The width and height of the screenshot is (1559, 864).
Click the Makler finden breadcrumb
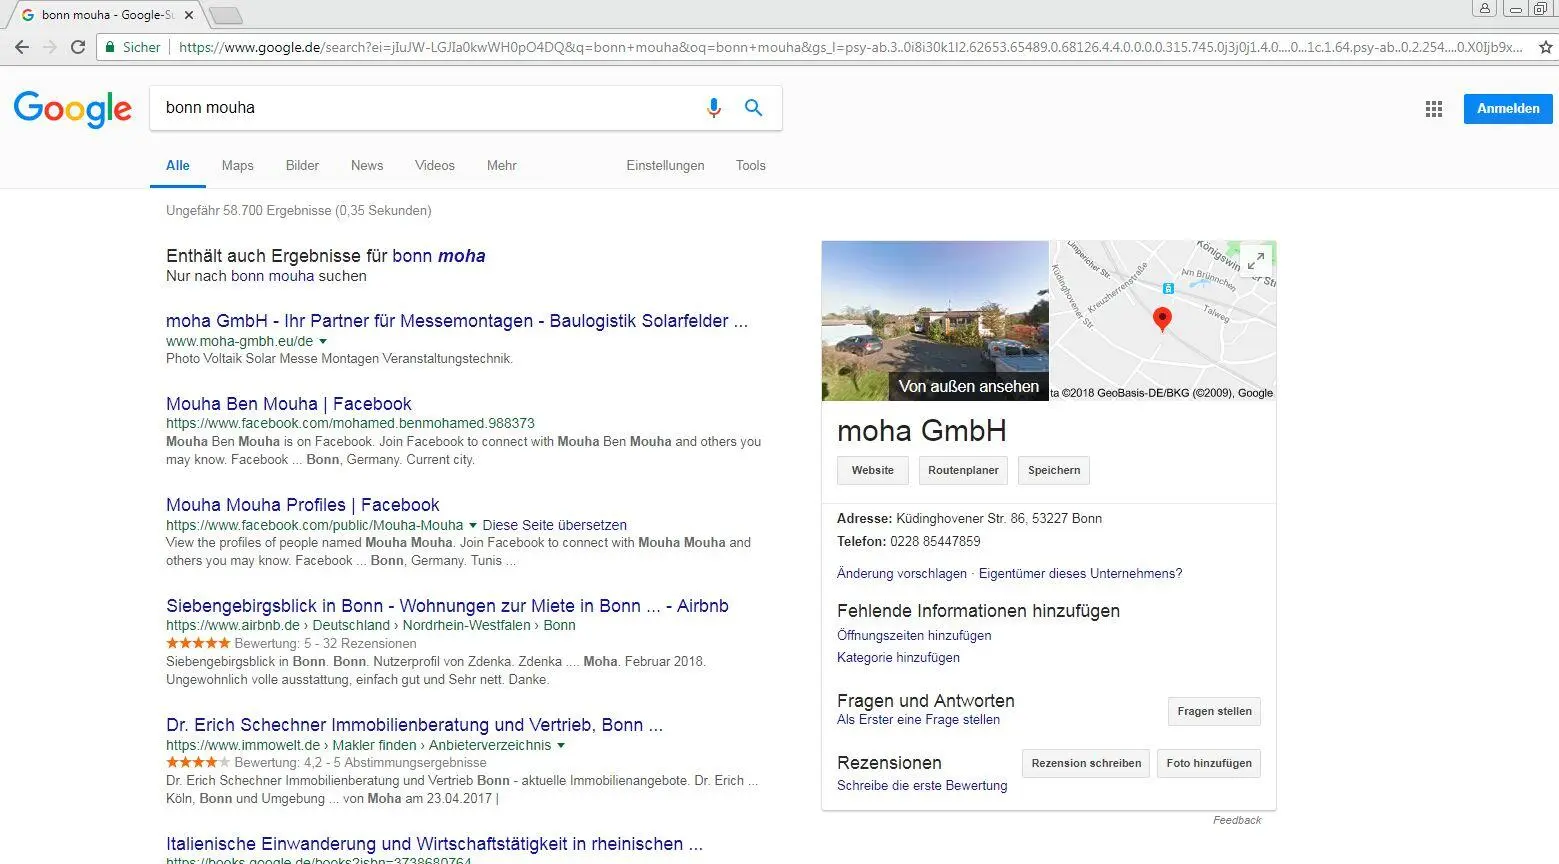coord(374,746)
